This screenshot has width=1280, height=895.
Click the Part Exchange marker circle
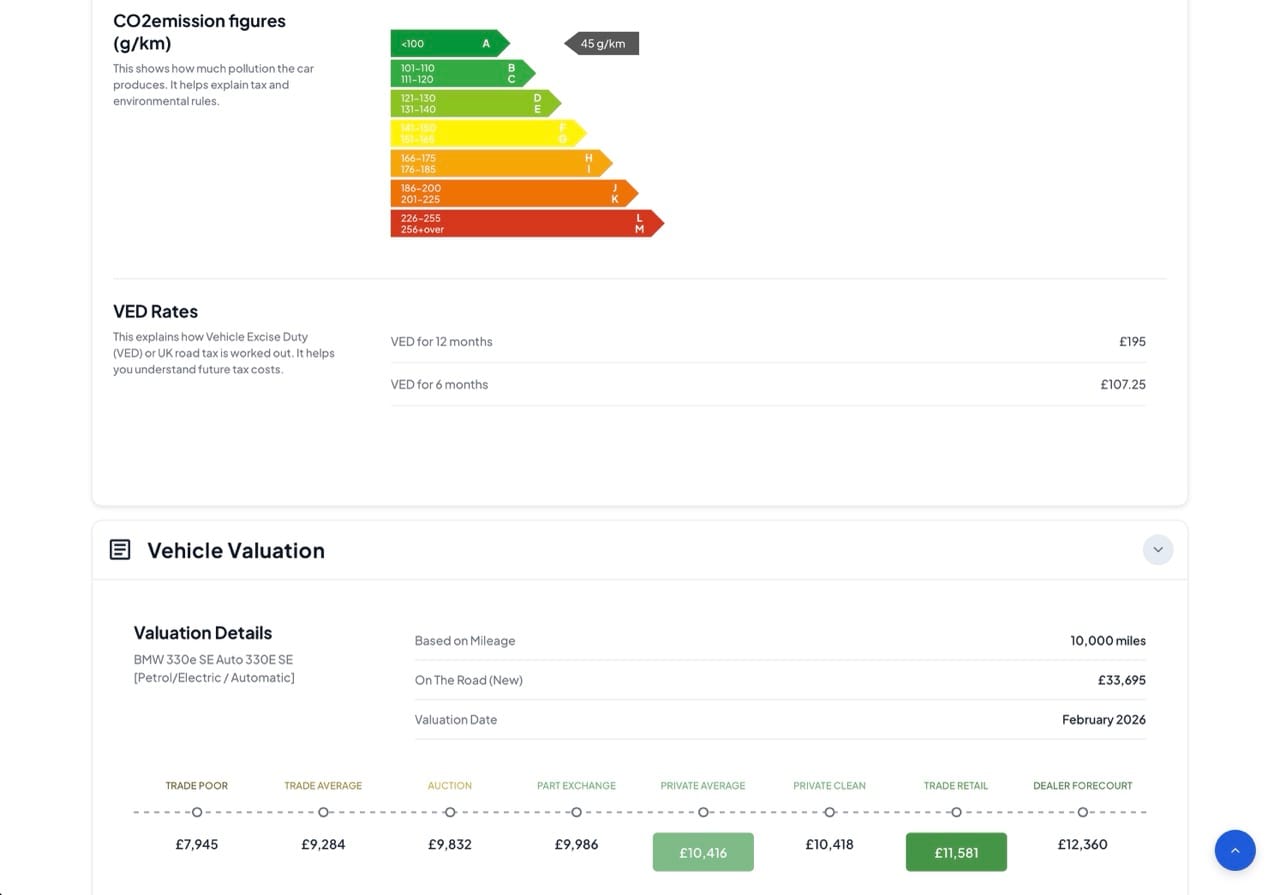point(576,812)
